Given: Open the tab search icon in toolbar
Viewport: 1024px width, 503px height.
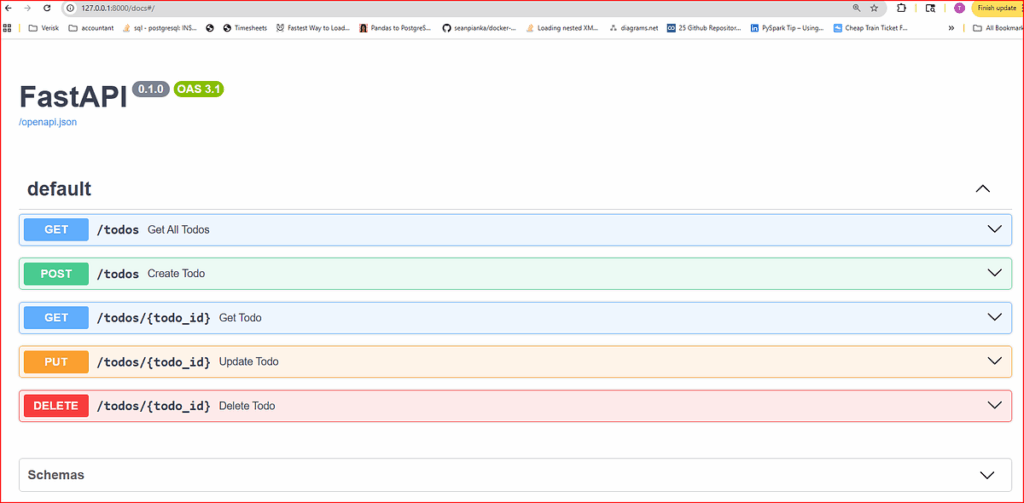Looking at the screenshot, I should pos(931,8).
